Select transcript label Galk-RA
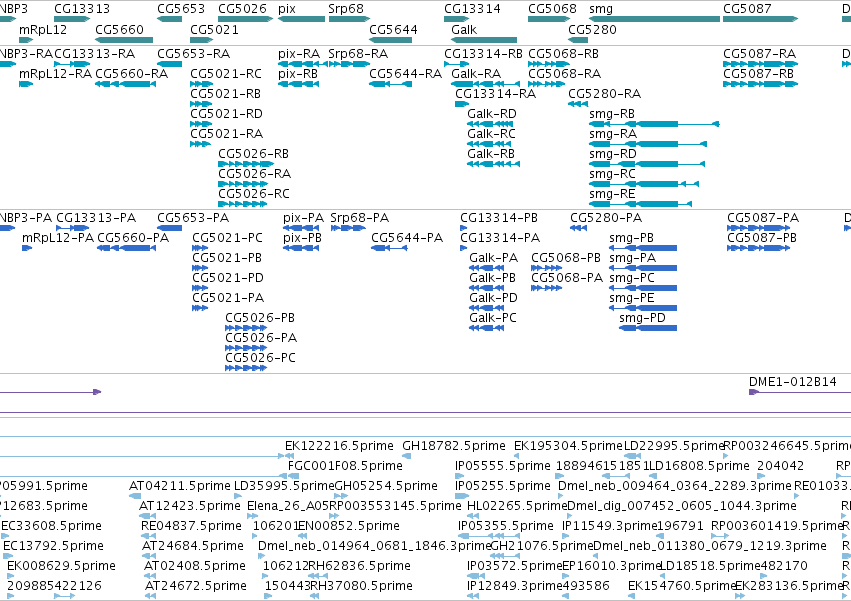This screenshot has height=601, width=851. point(476,74)
